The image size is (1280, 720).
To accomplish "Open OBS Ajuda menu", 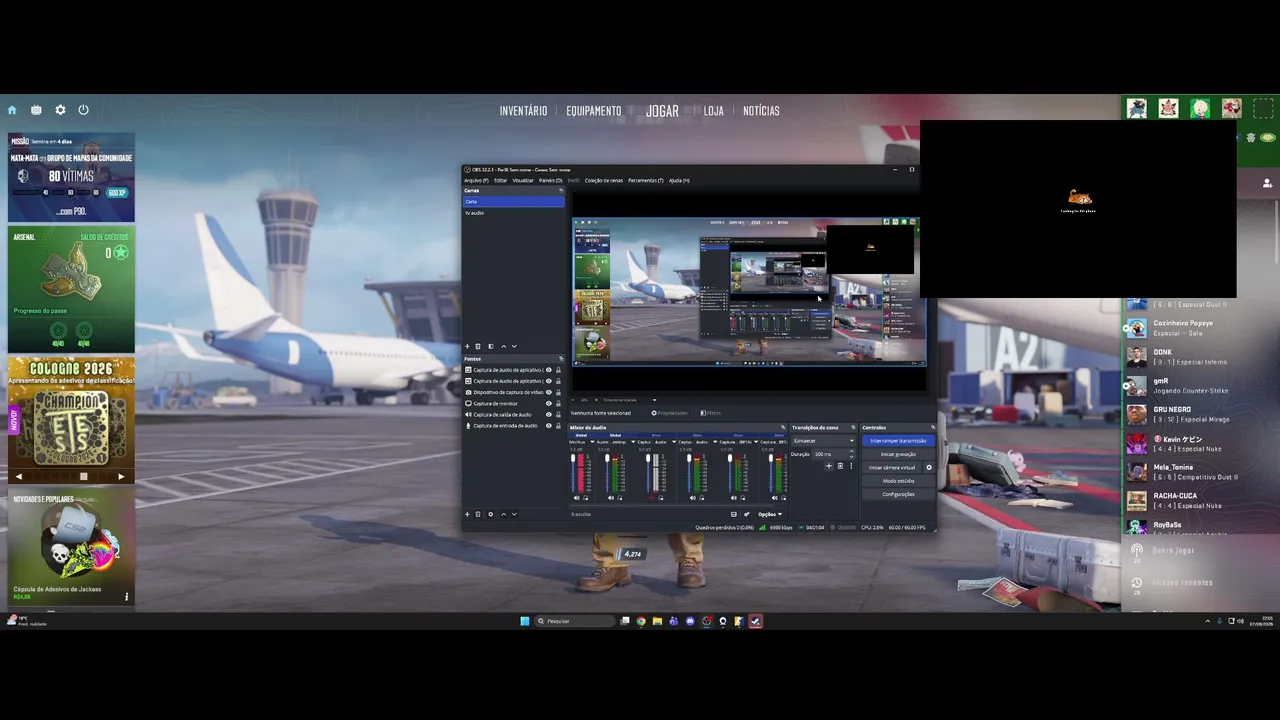I will [x=678, y=180].
